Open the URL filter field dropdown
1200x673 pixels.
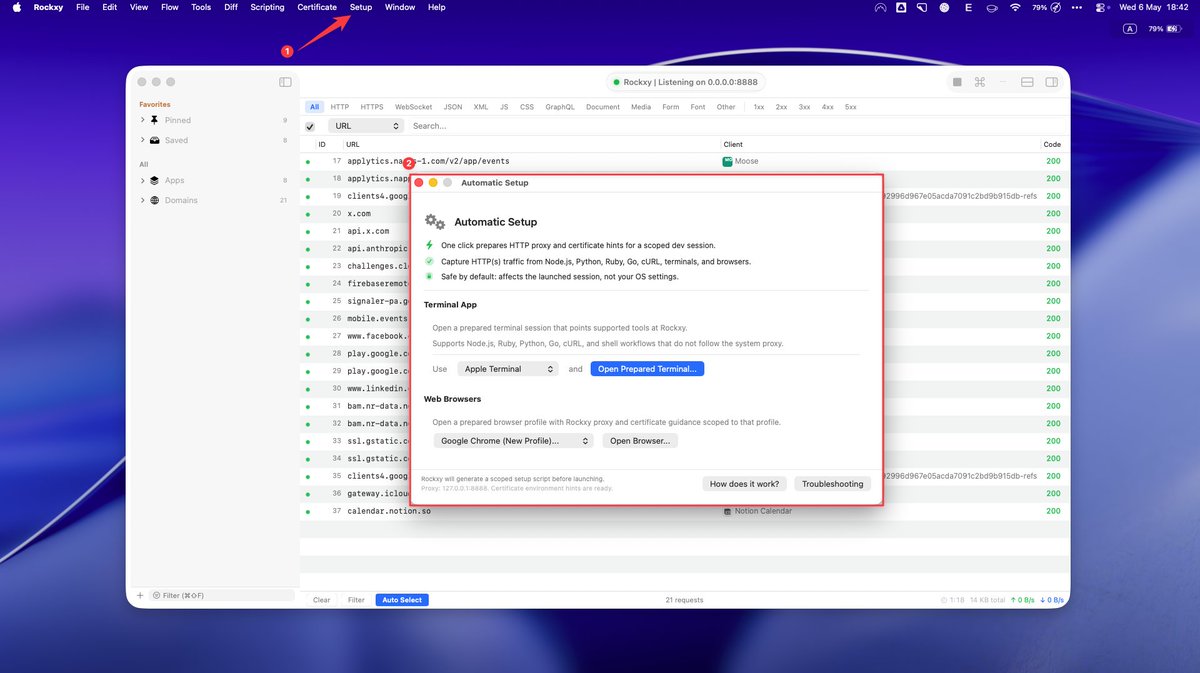pos(366,126)
